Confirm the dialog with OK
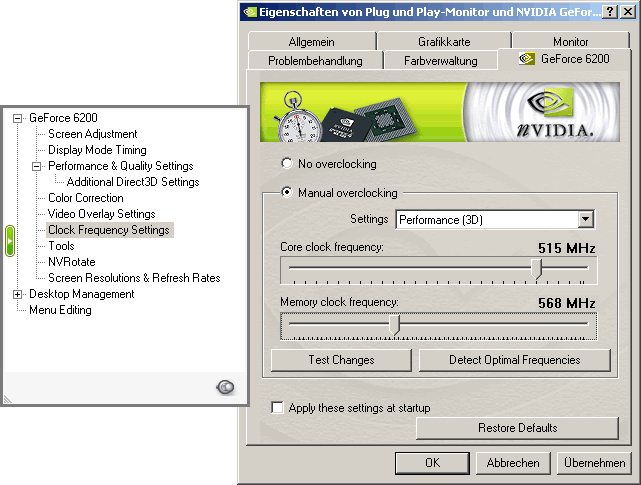This screenshot has width=641, height=485. point(433,463)
